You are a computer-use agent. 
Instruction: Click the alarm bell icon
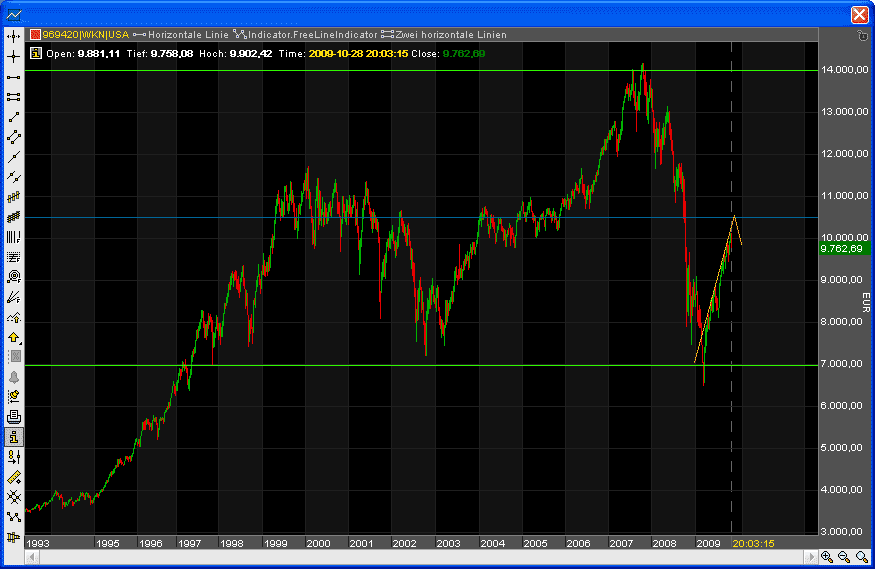click(x=13, y=377)
